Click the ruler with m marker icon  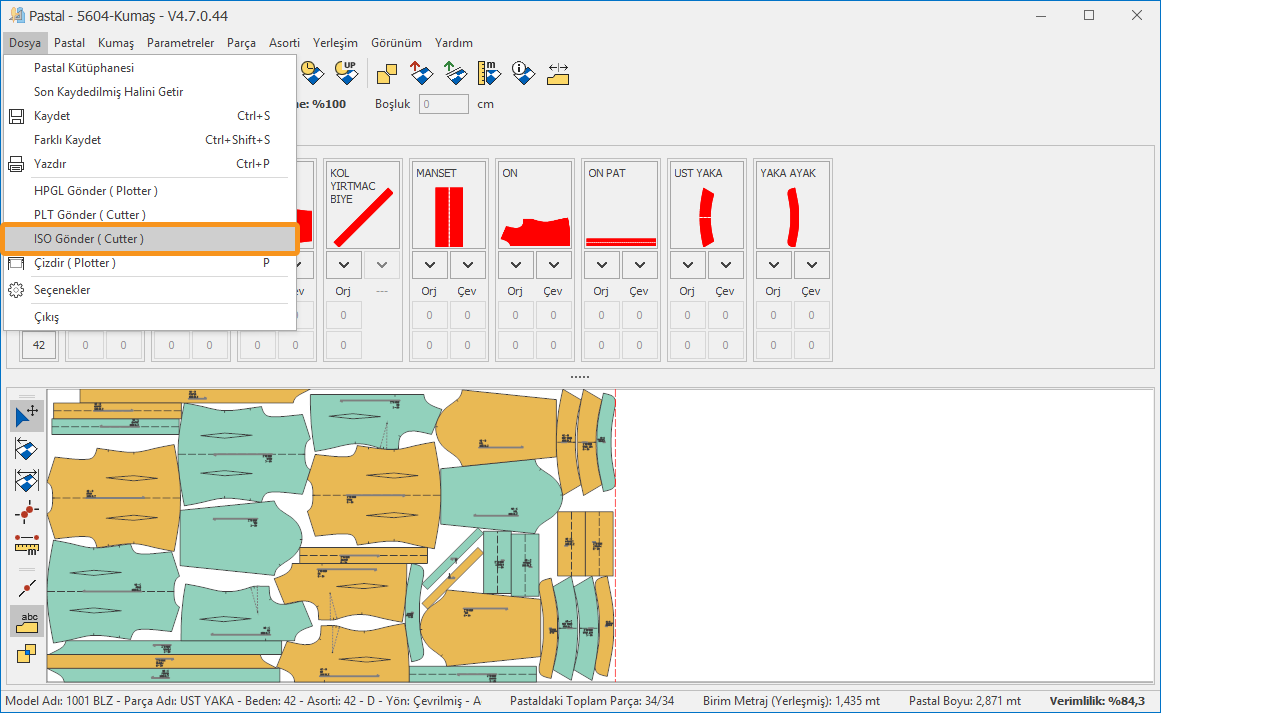(489, 73)
